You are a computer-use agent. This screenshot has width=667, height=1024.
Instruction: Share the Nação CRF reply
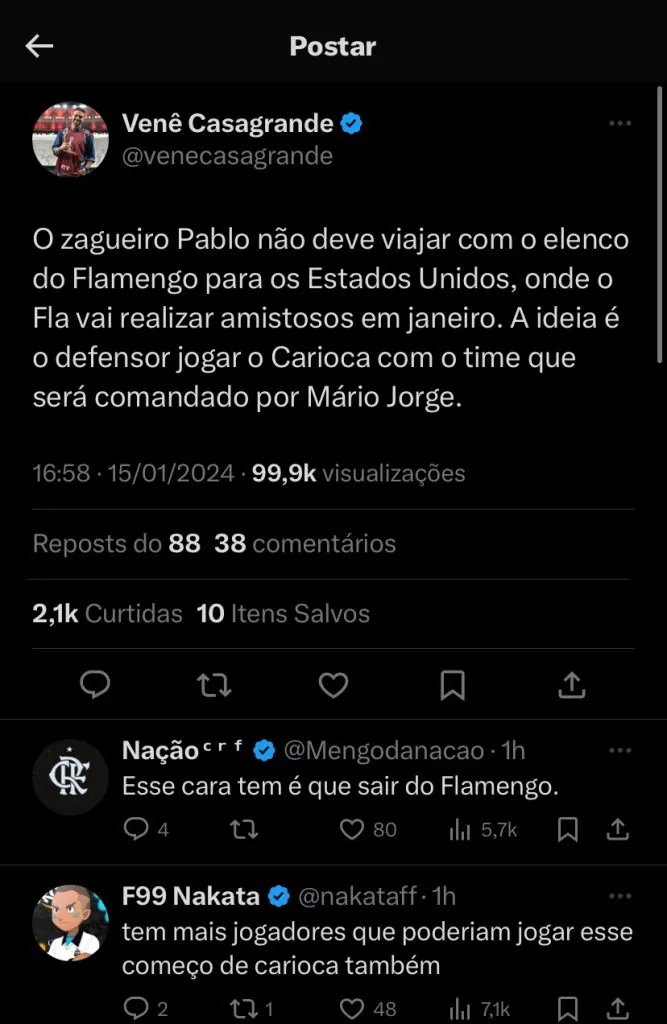[x=618, y=829]
